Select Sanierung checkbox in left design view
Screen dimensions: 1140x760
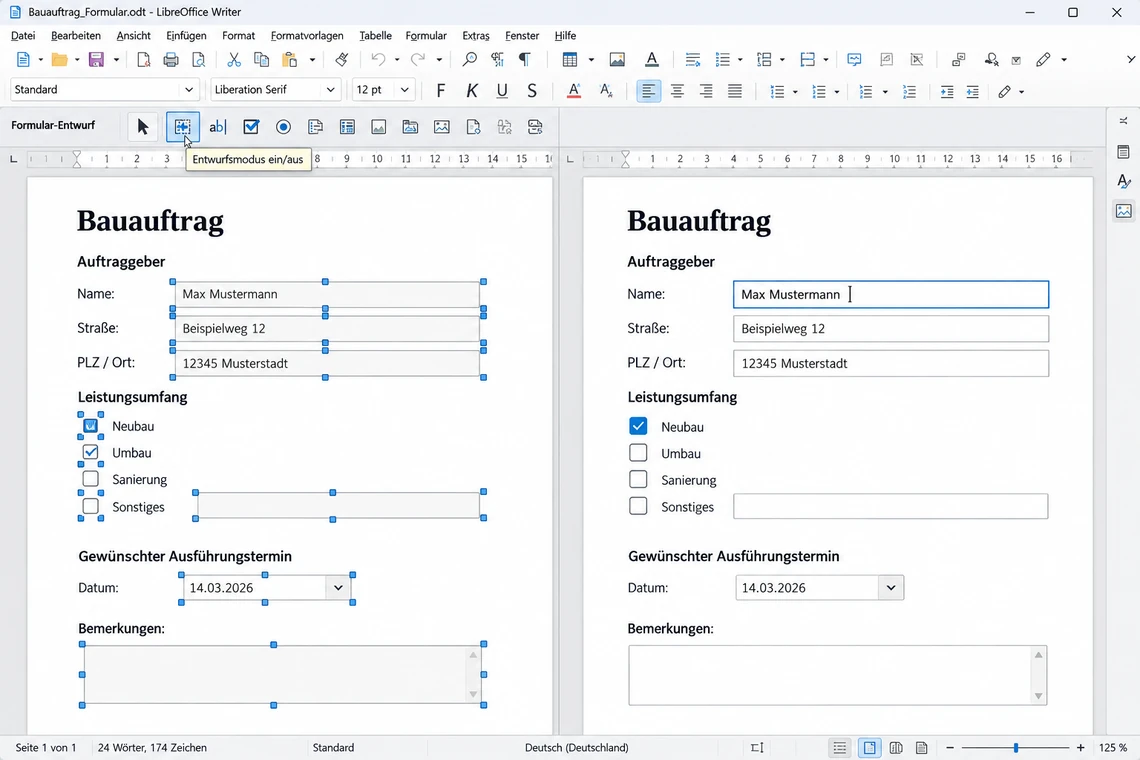pyautogui.click(x=90, y=479)
